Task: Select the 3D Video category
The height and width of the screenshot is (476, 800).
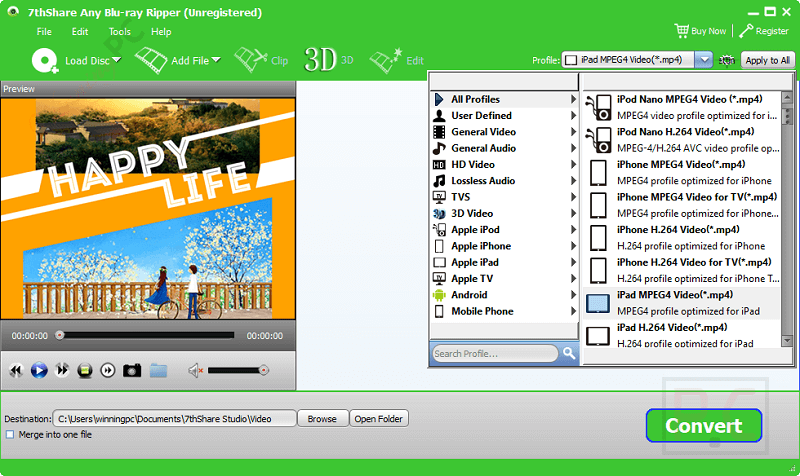Action: tap(505, 213)
